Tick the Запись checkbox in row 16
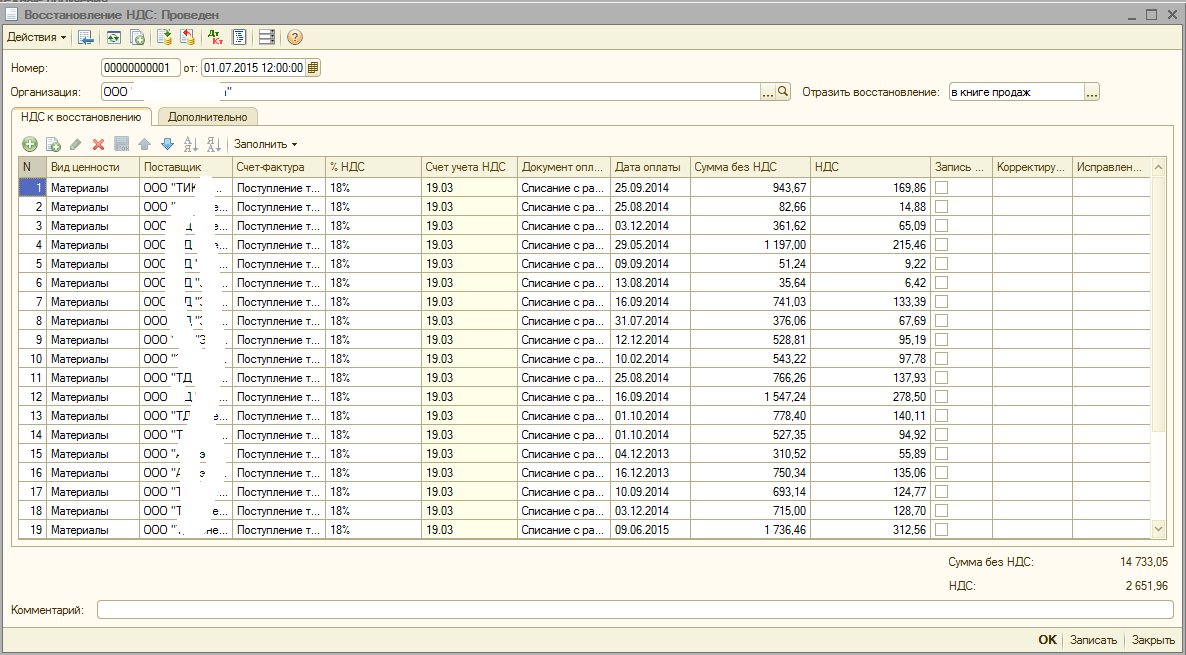Image resolution: width=1186 pixels, height=655 pixels. [x=942, y=473]
